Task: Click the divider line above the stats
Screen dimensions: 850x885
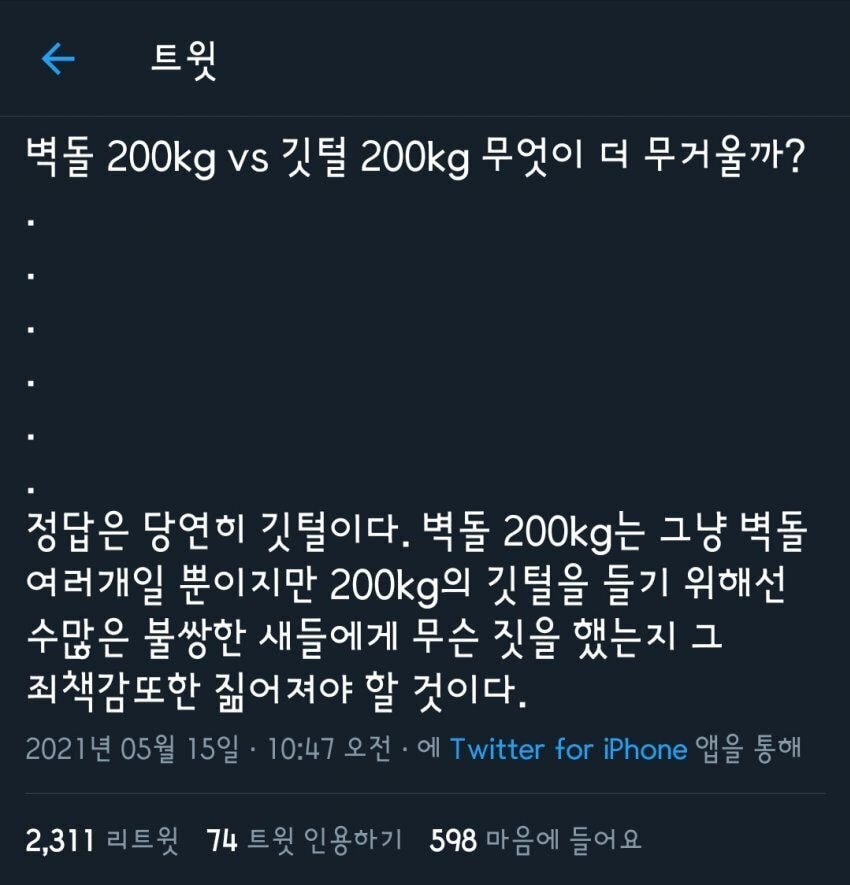Action: click(x=425, y=793)
